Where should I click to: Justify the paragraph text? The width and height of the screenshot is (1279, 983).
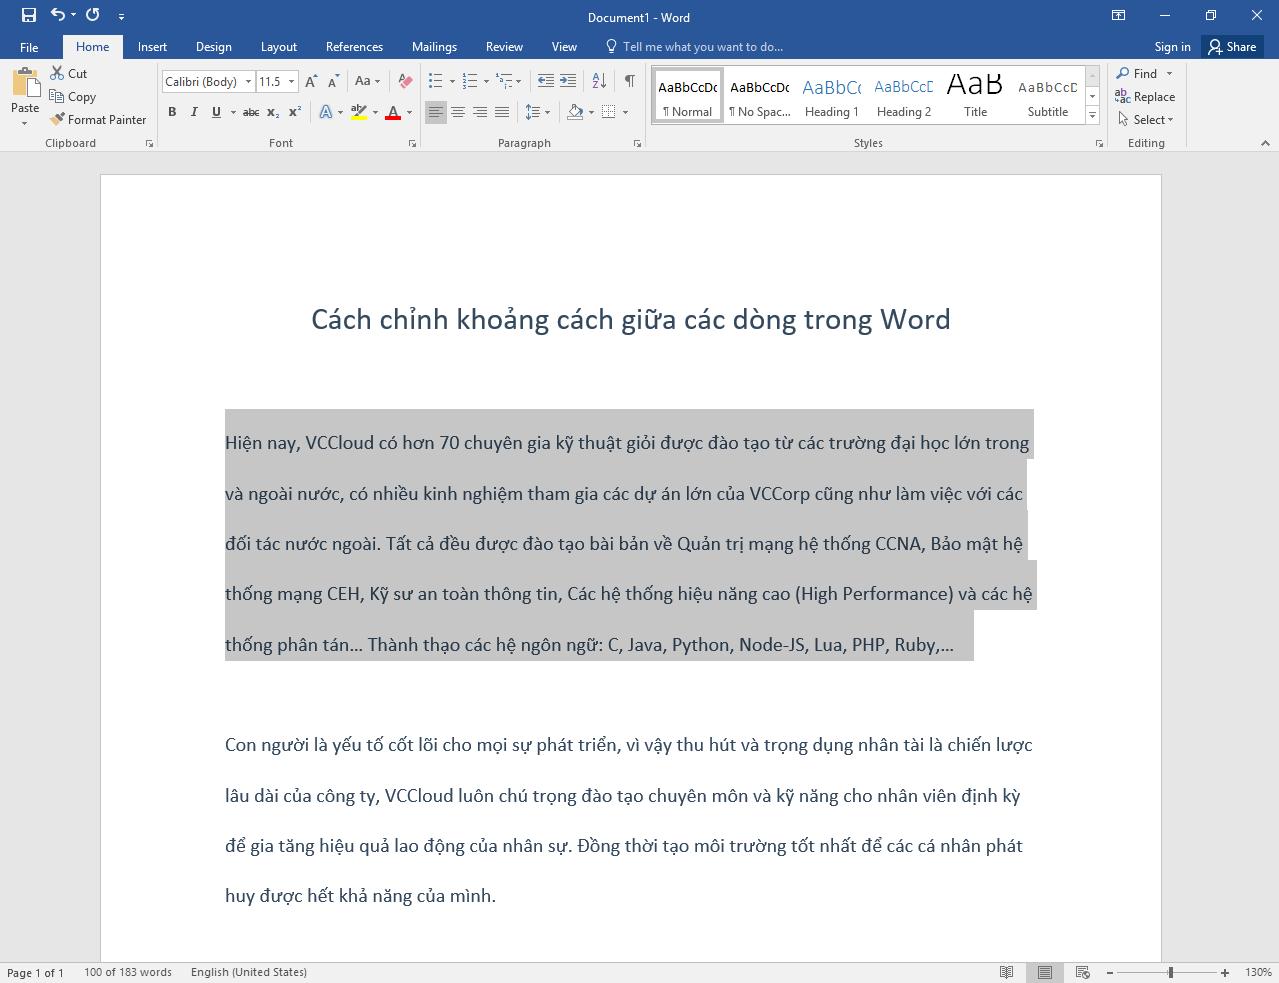(x=502, y=112)
